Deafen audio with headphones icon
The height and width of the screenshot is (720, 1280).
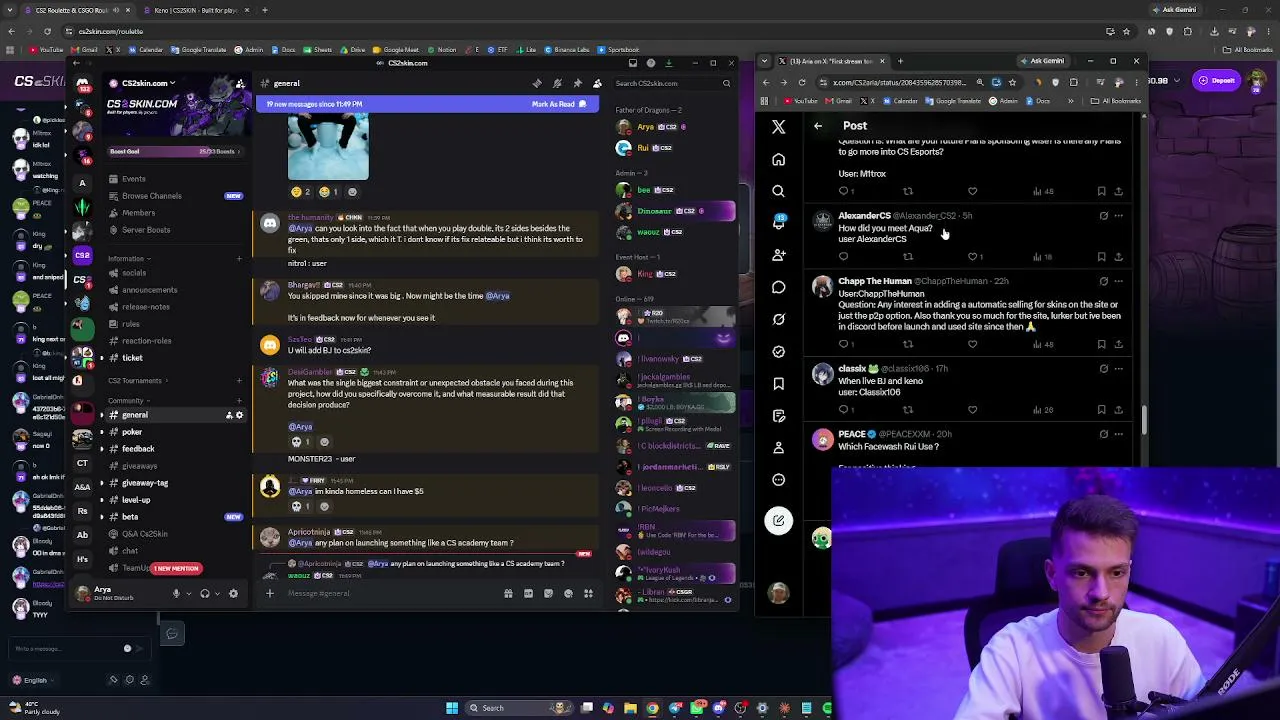pos(204,593)
